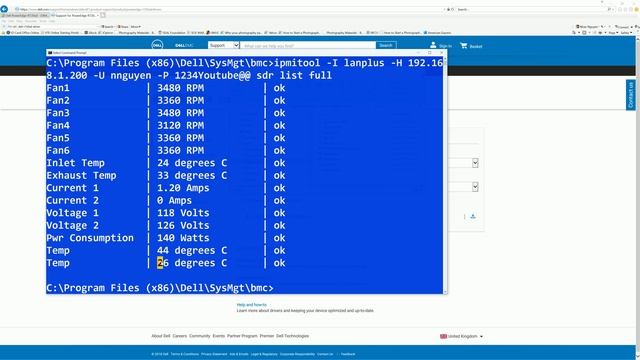Open the About Dell footer link
Image resolution: width=640 pixels, height=360 pixels.
(x=160, y=336)
